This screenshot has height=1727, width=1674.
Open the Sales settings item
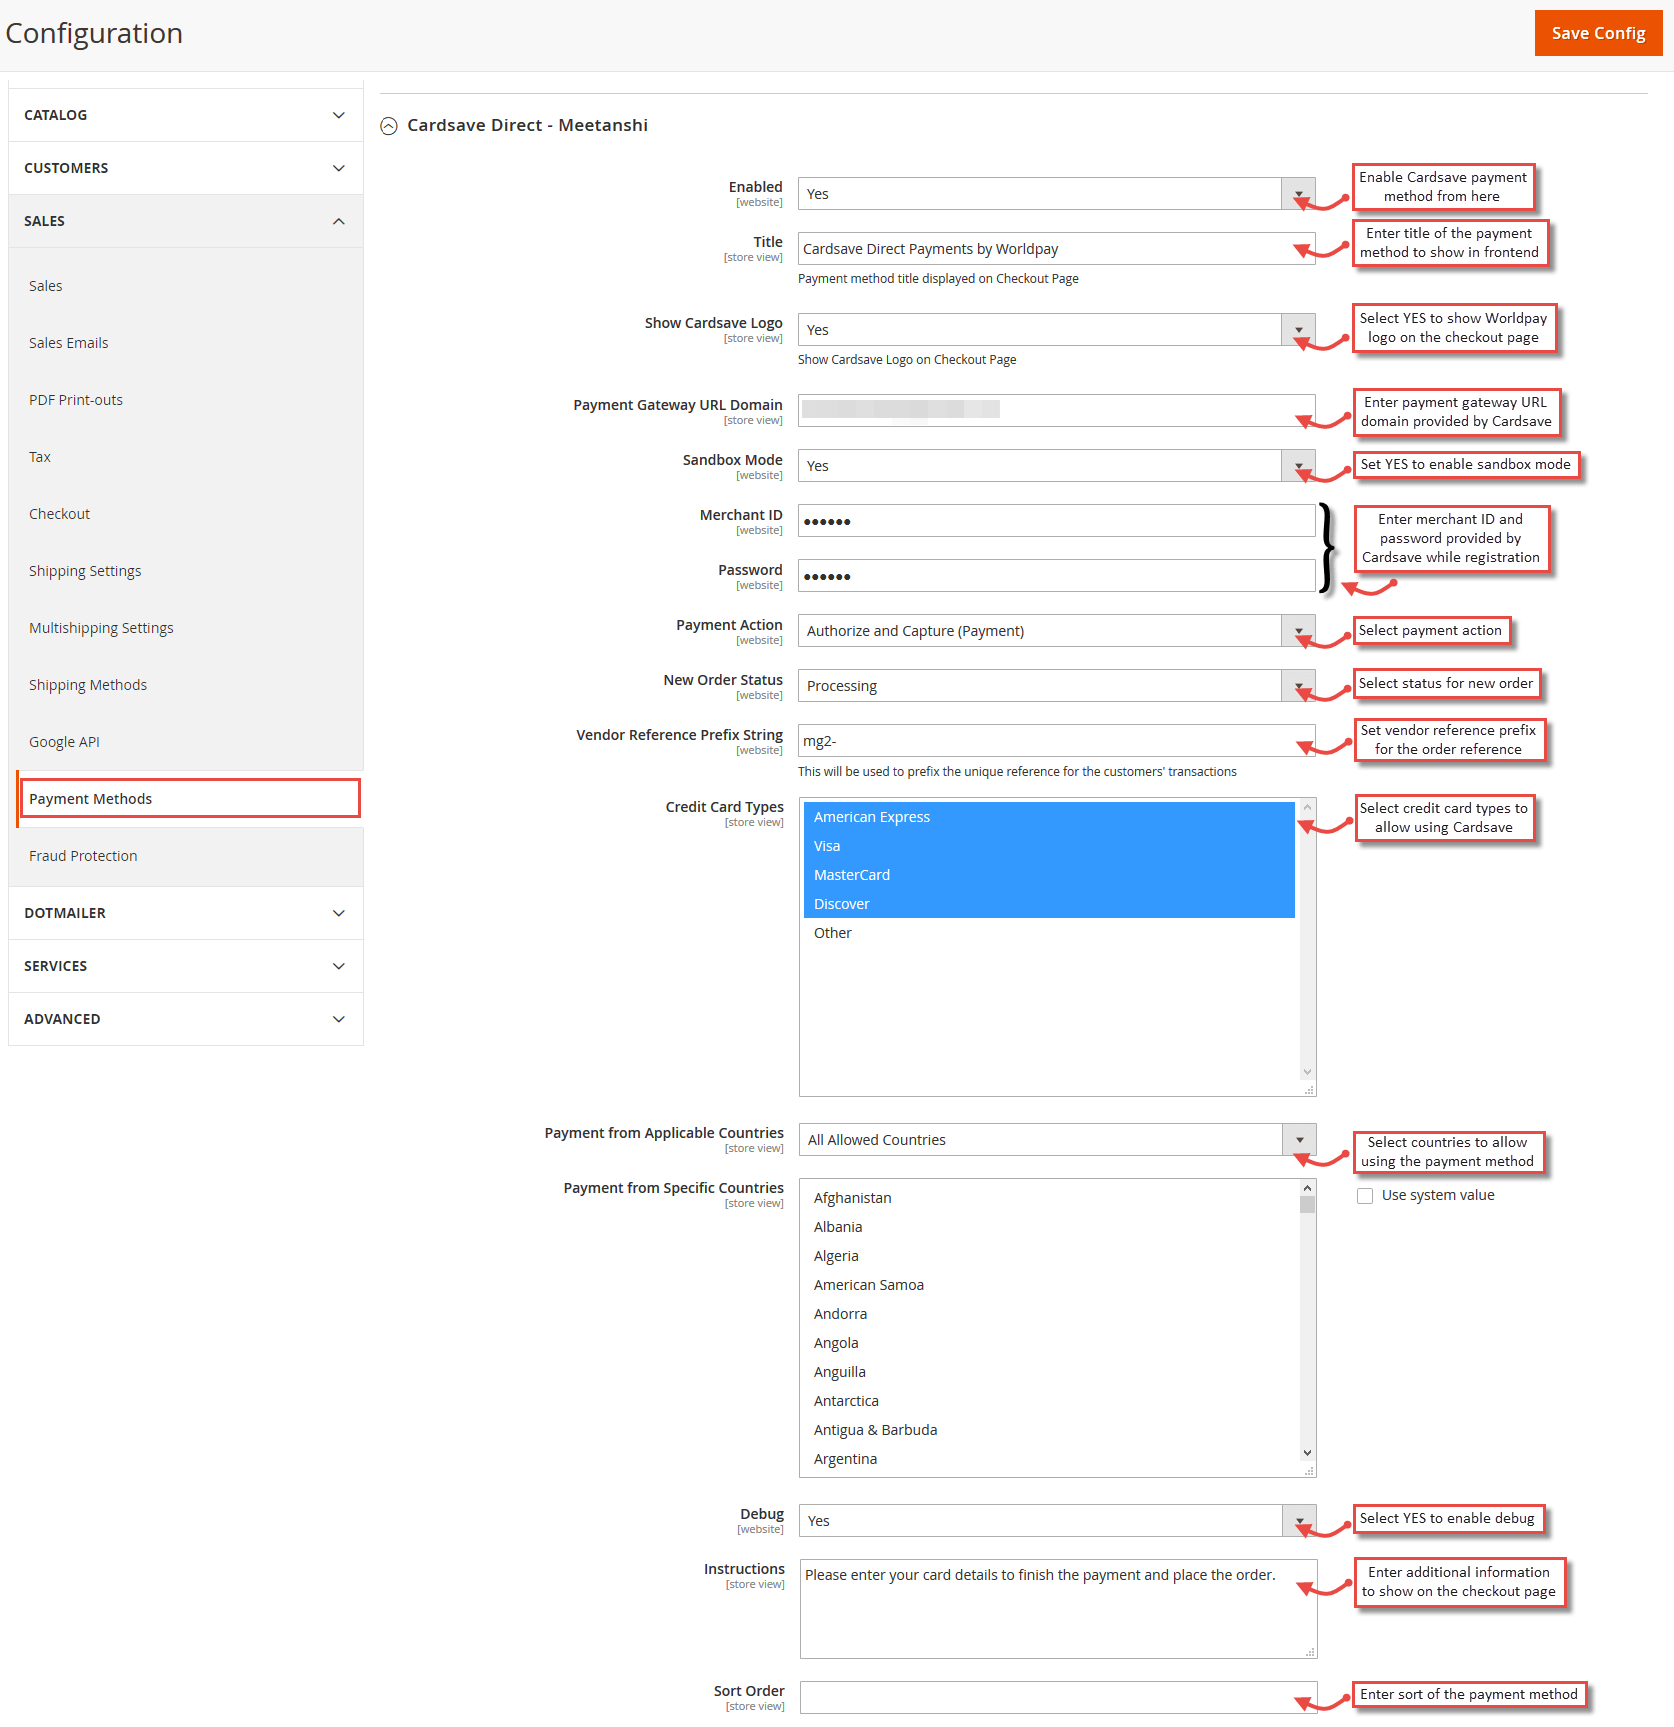coord(45,286)
